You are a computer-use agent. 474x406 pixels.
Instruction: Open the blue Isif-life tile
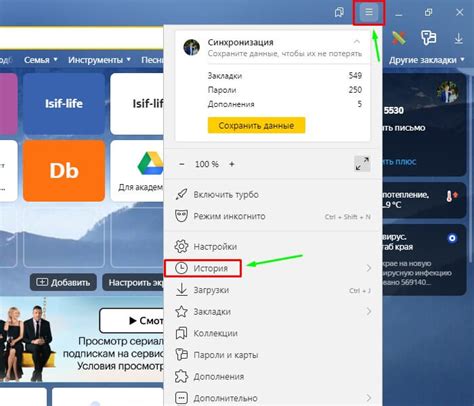point(64,104)
